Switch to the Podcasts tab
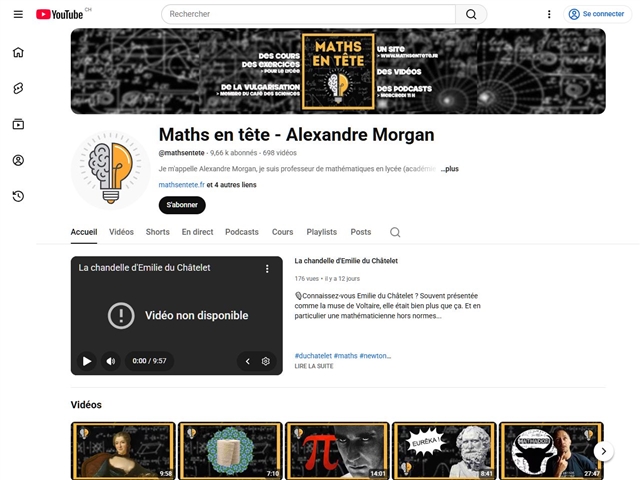The image size is (640, 480). 241,232
